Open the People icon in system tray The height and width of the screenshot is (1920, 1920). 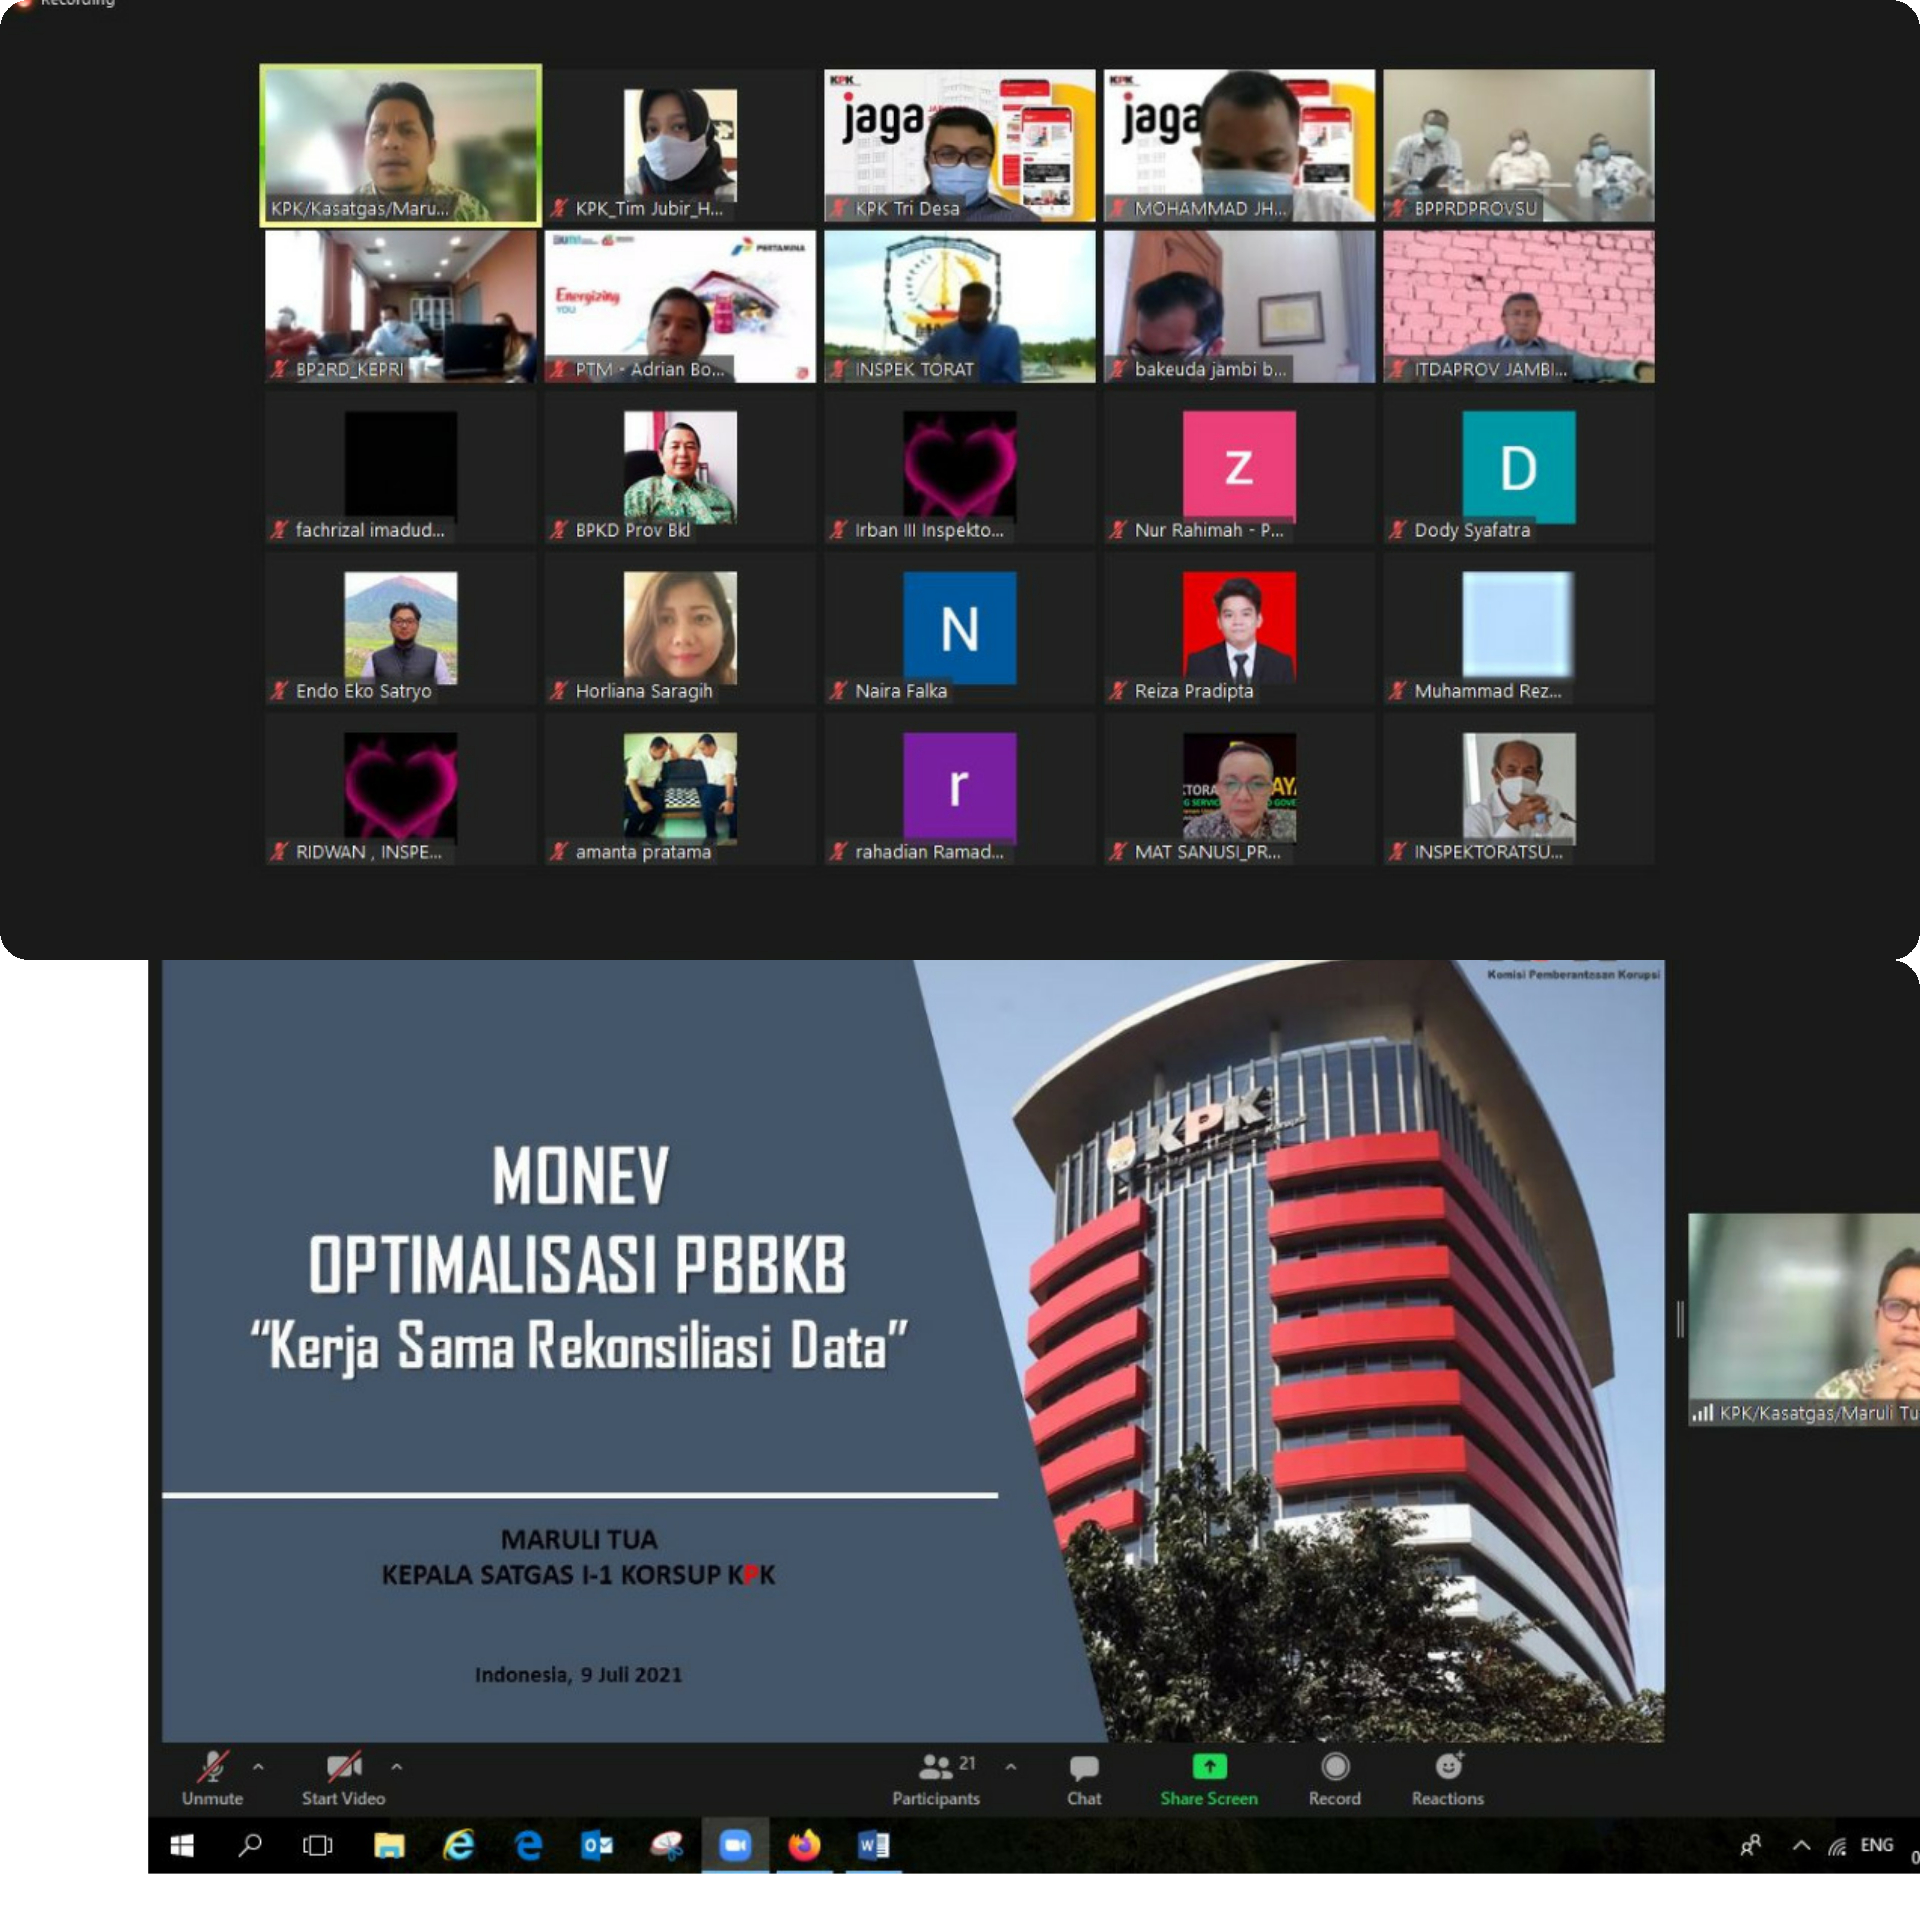1750,1845
